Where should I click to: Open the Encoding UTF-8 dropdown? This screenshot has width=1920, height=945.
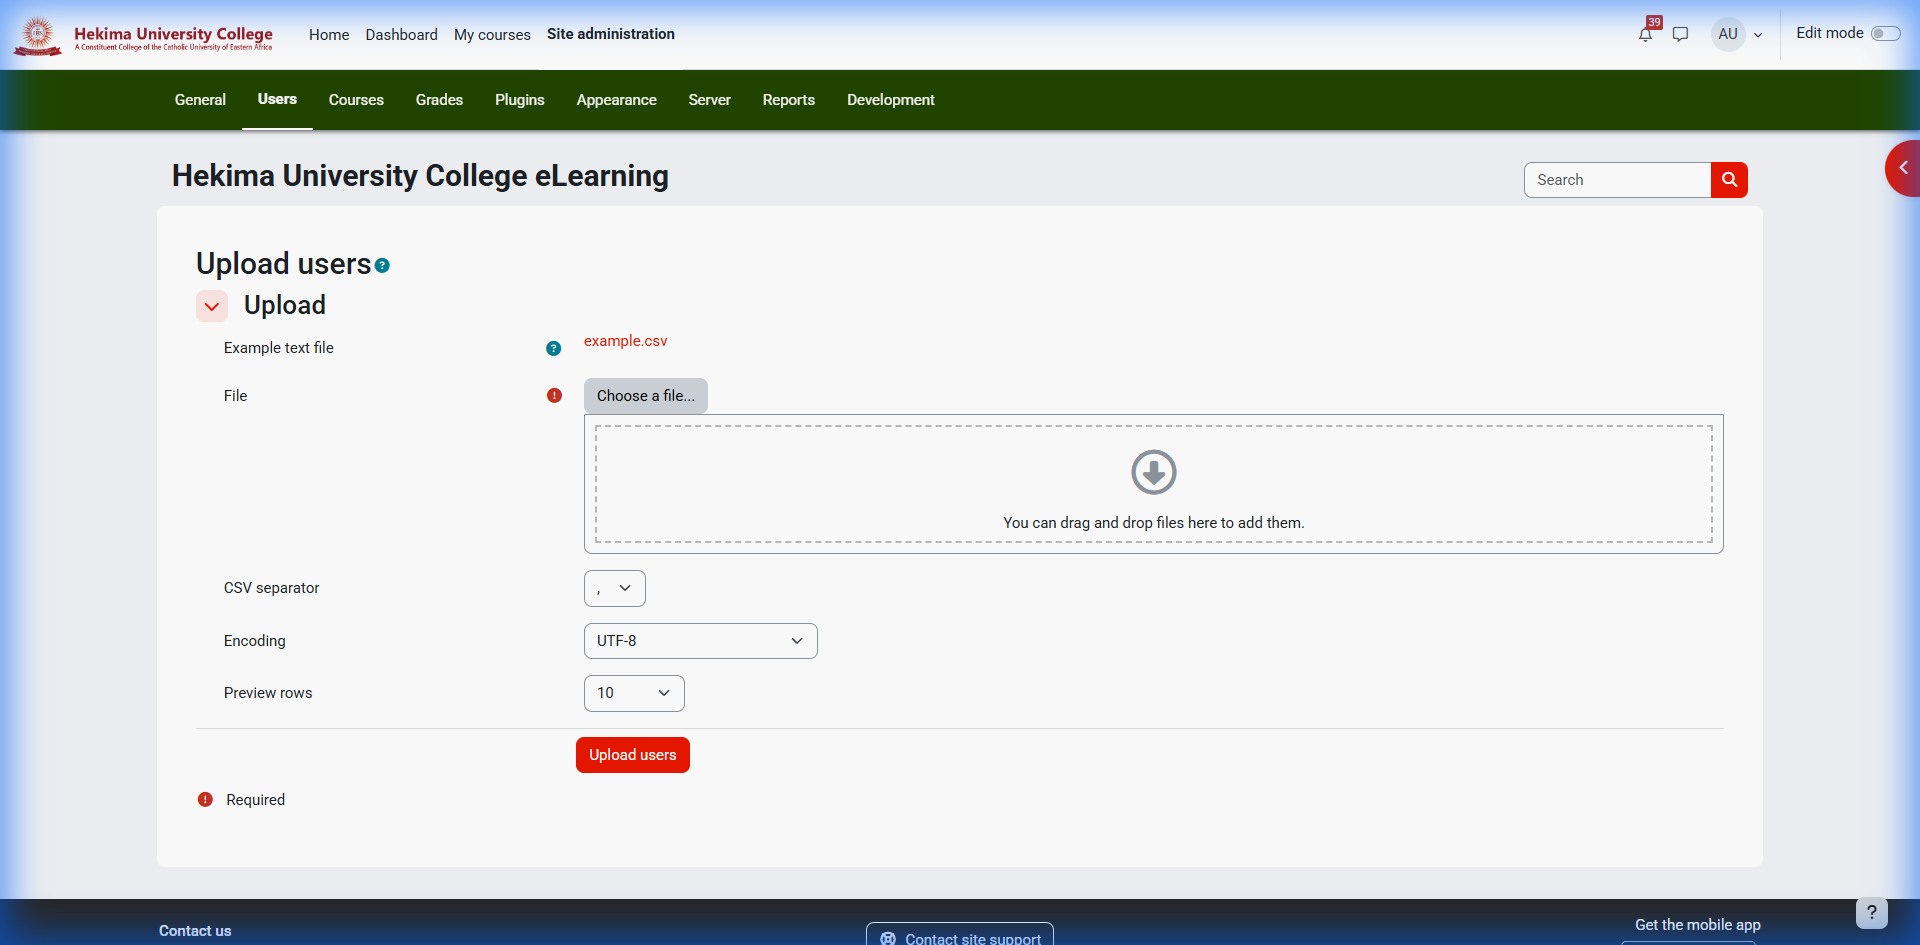click(701, 641)
